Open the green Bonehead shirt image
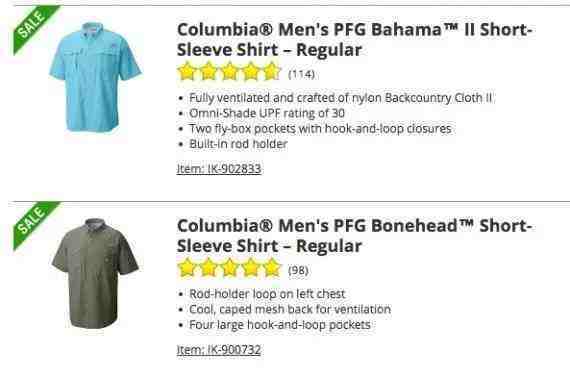Screen dimensions: 570x376 coord(95,273)
